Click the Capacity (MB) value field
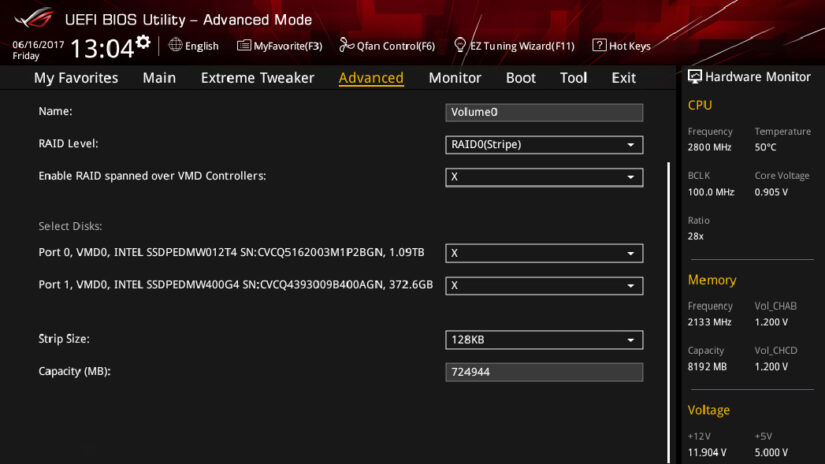 (x=543, y=372)
